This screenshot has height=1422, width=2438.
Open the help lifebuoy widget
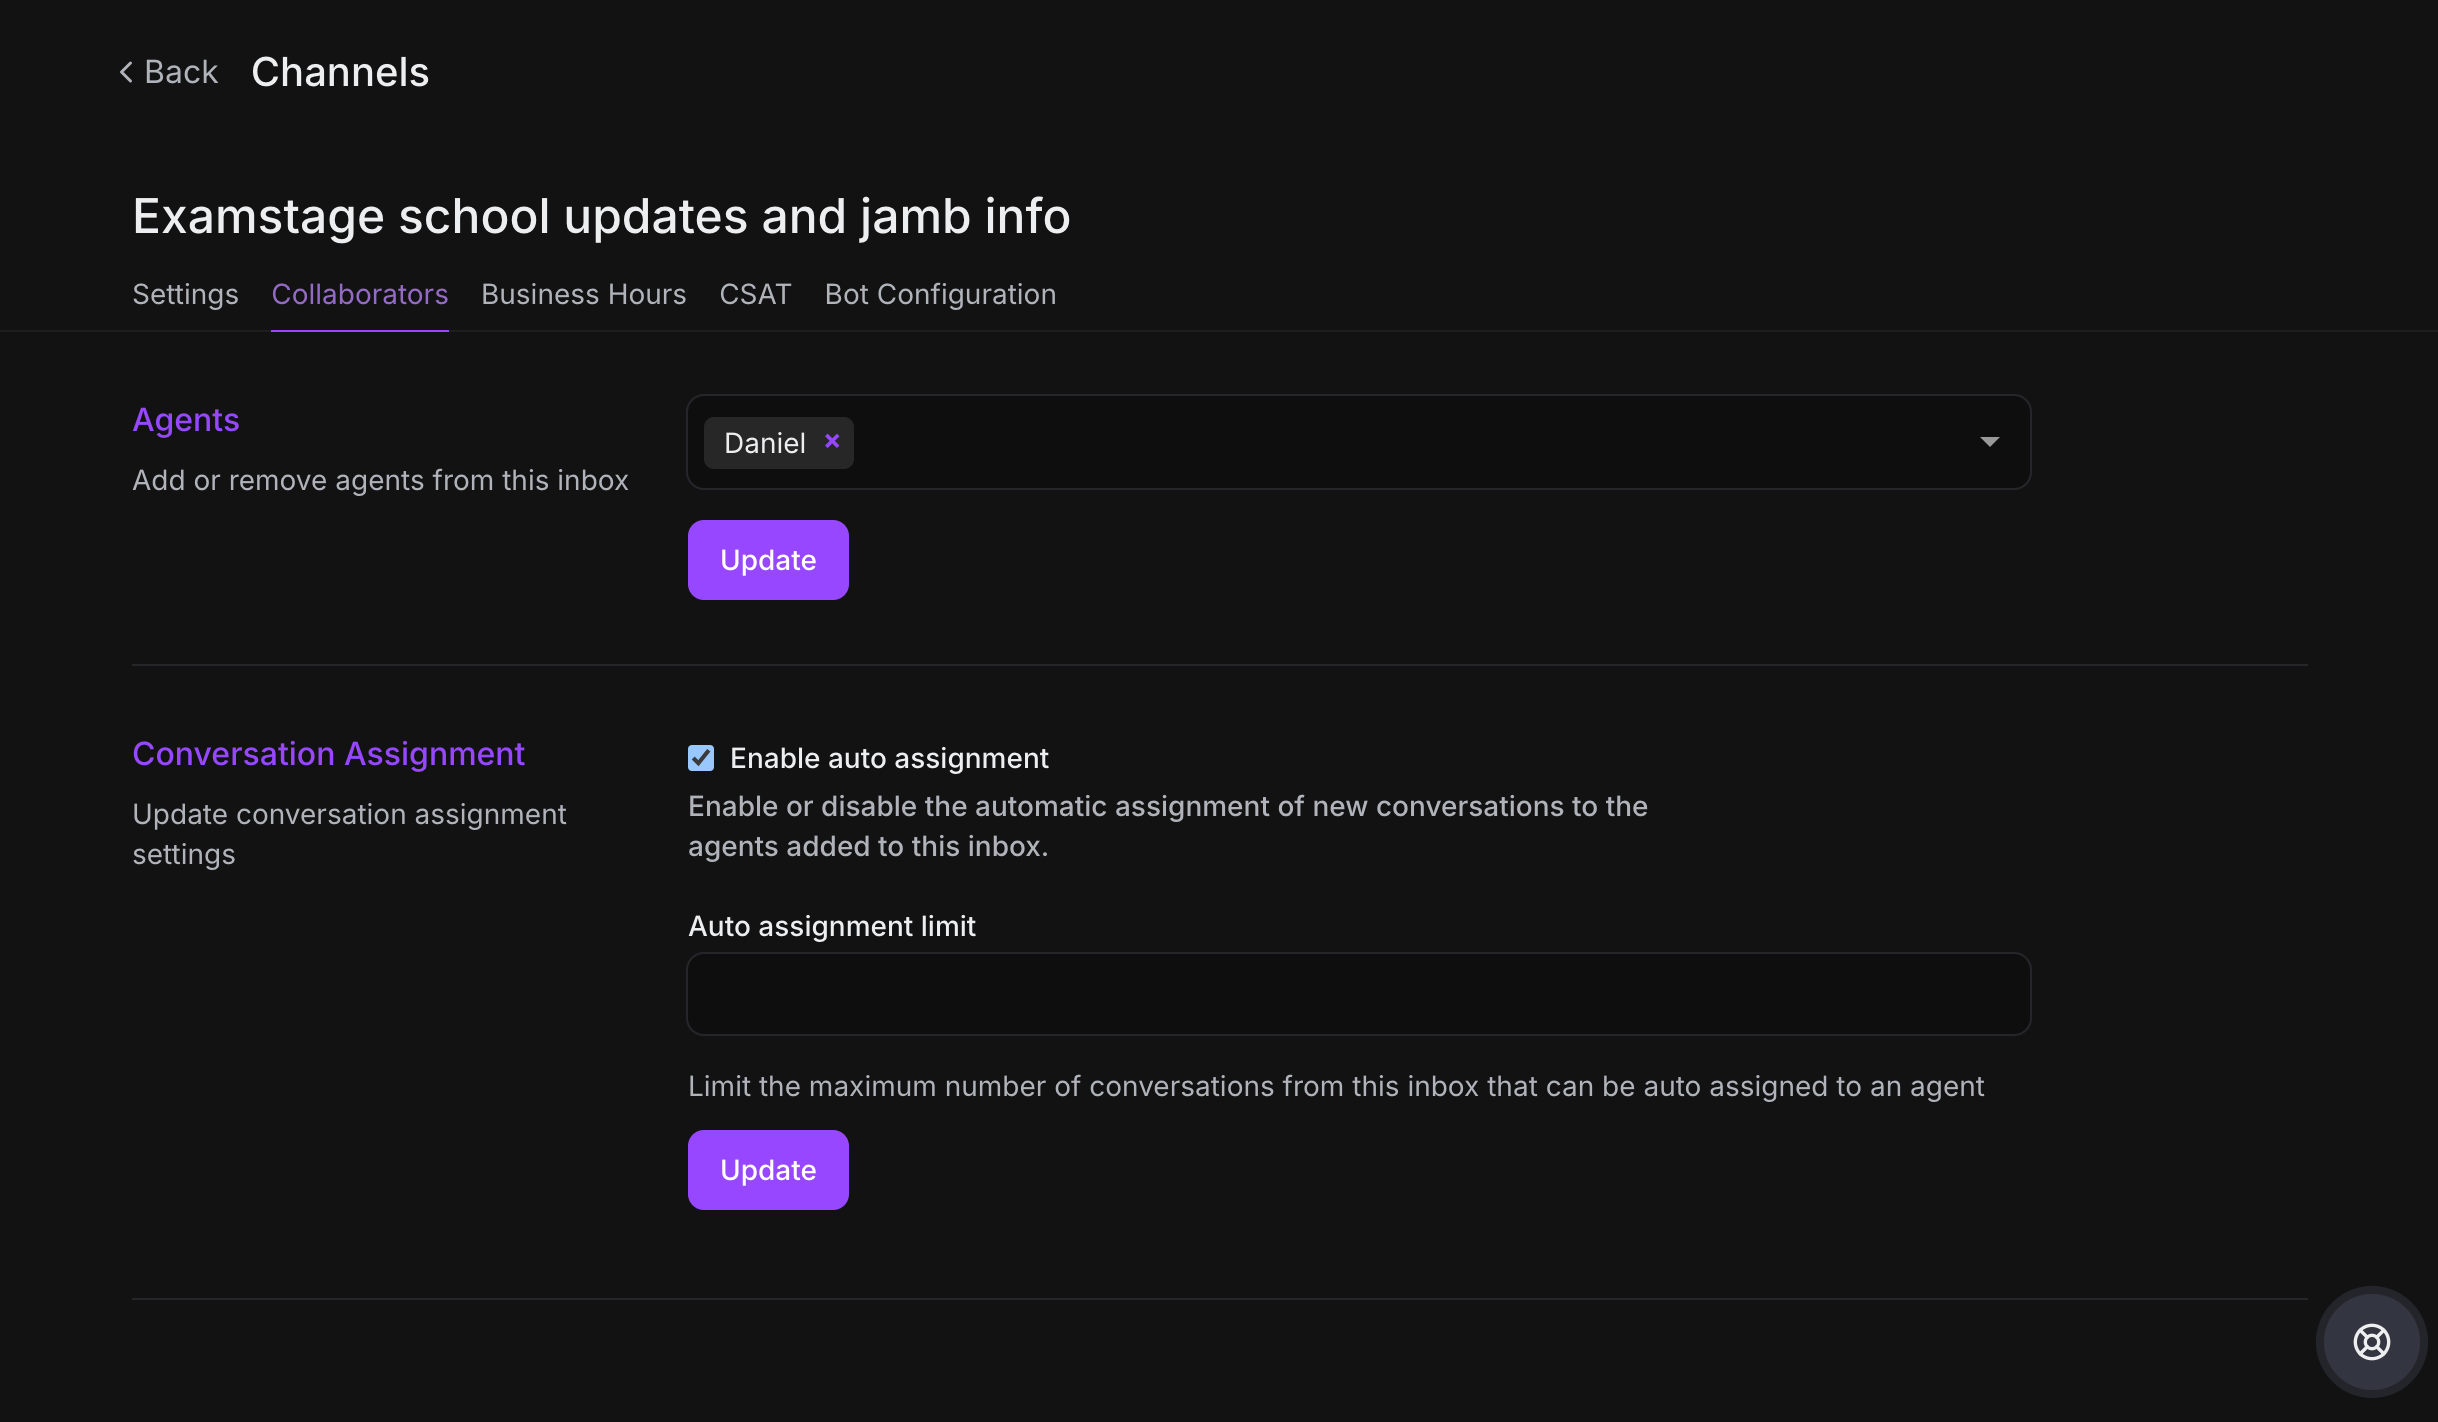pyautogui.click(x=2371, y=1341)
